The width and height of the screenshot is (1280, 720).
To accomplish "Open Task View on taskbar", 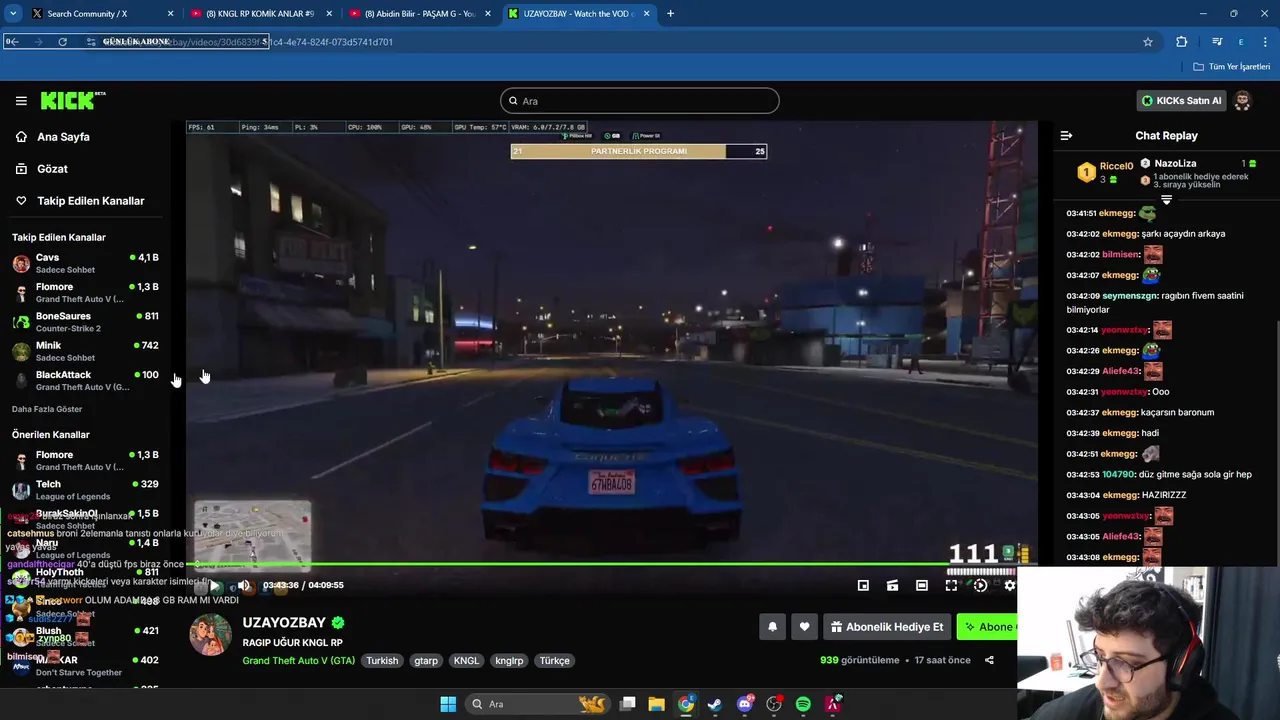I will 628,704.
